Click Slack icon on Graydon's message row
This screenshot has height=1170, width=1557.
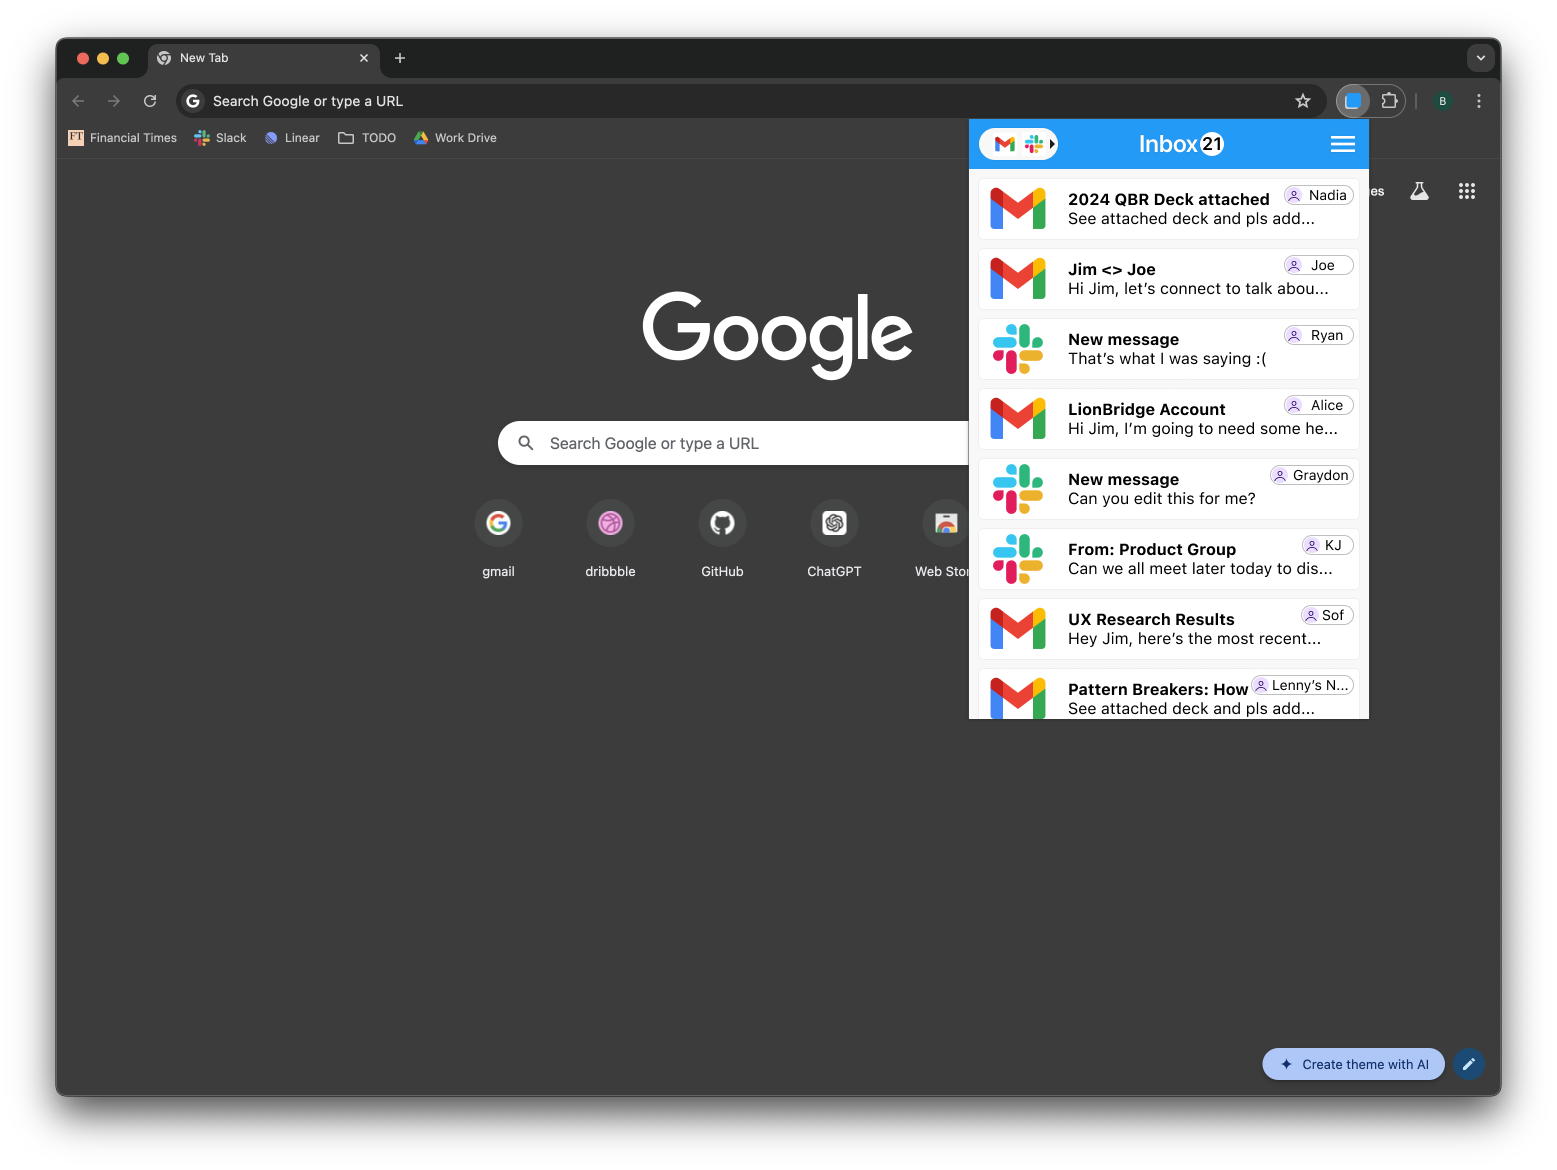point(1018,489)
